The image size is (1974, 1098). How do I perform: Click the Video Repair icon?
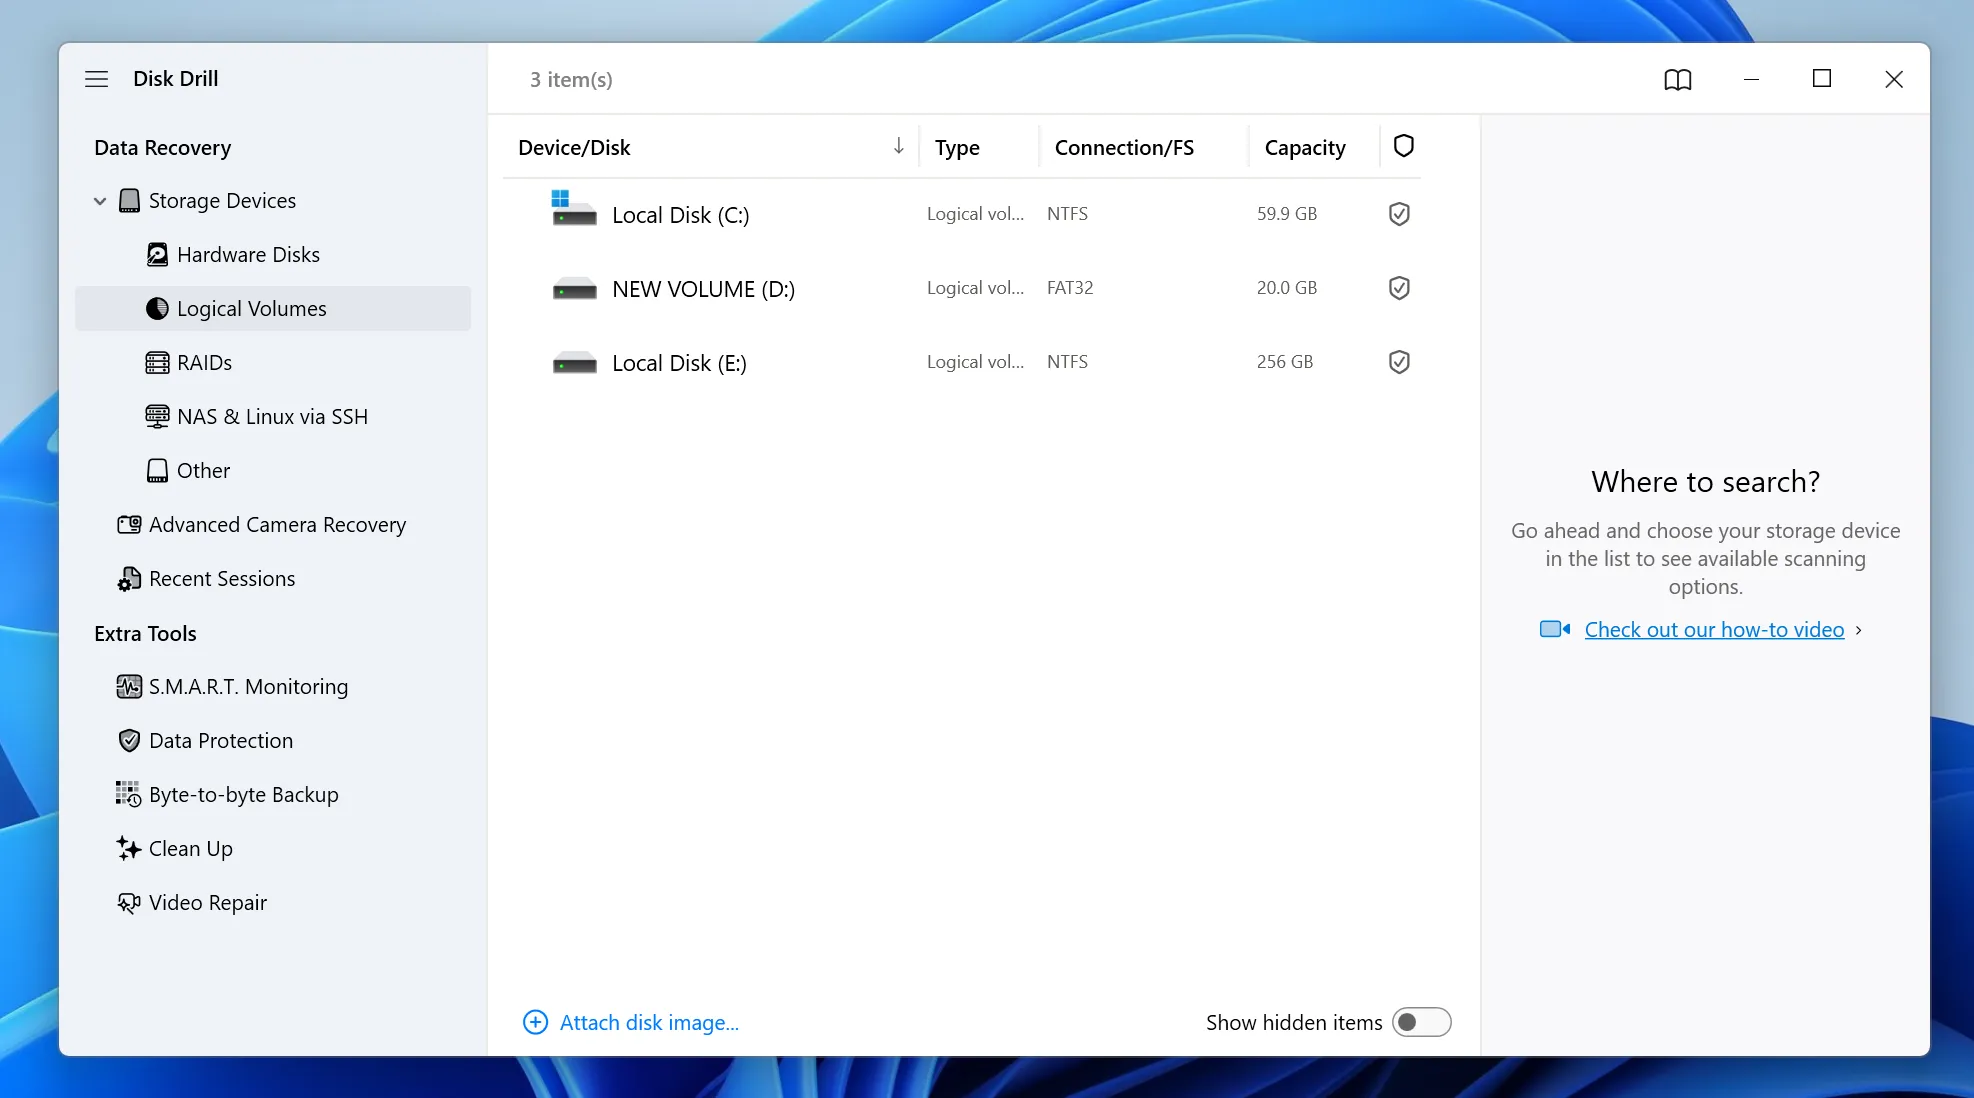tap(129, 903)
